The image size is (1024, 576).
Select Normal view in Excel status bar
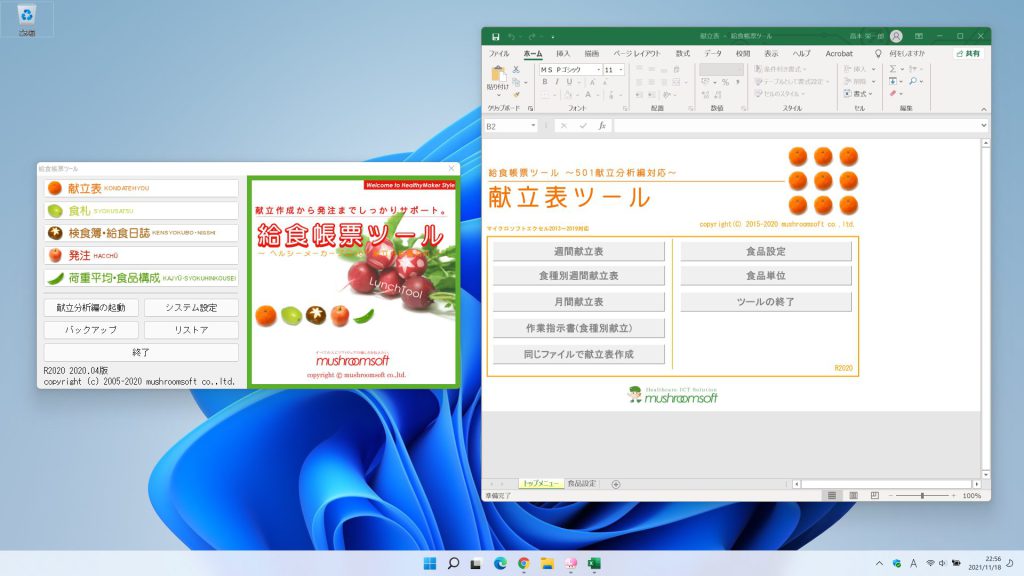click(x=831, y=496)
